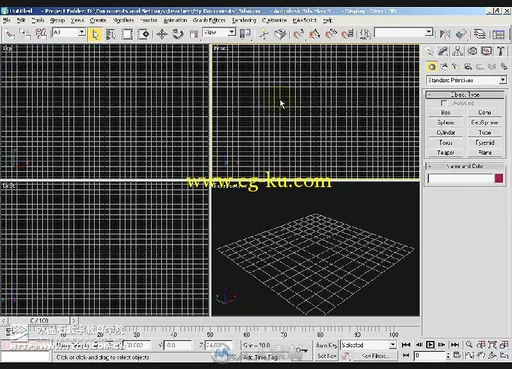Open the reference coordinate 'View' dropdown
The image size is (512, 369).
[232, 32]
